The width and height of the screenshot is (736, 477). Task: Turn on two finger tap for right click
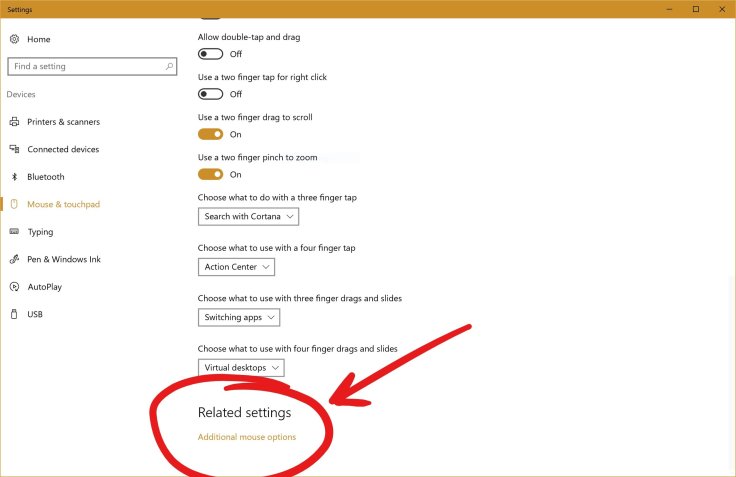[x=210, y=94]
